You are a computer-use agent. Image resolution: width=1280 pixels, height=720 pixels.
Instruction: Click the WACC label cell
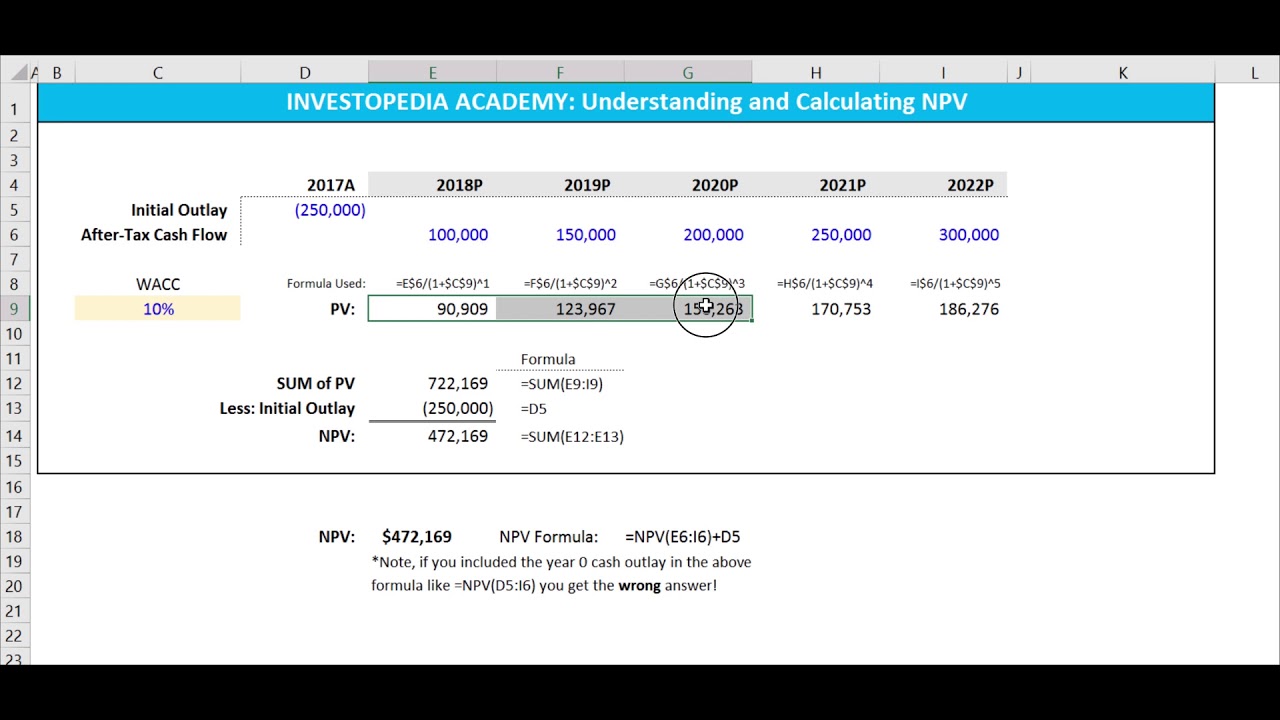(158, 284)
